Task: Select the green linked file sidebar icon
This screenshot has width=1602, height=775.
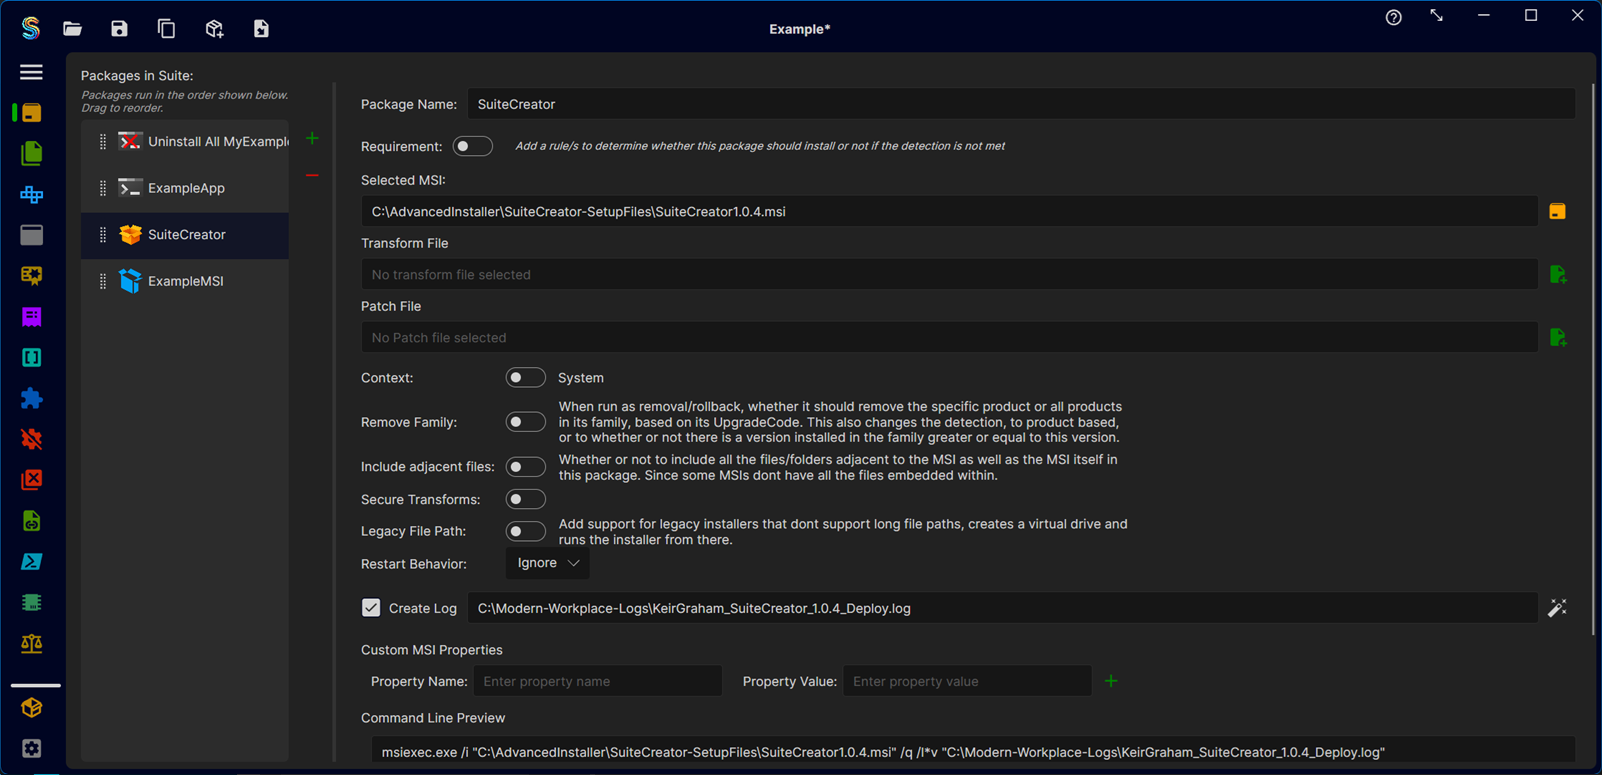Action: (31, 521)
